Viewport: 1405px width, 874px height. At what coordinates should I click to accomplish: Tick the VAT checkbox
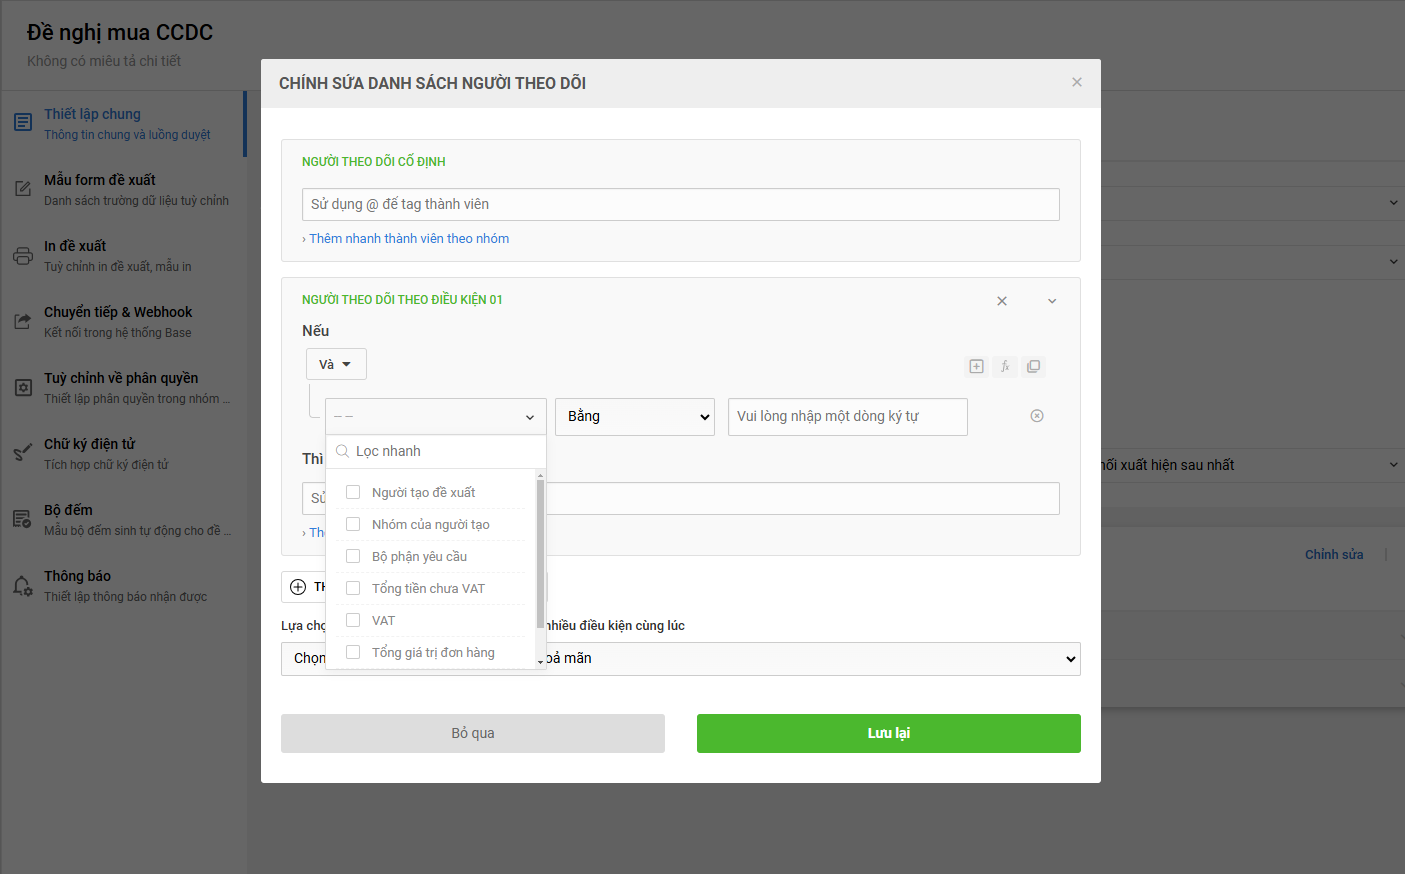[x=353, y=620]
